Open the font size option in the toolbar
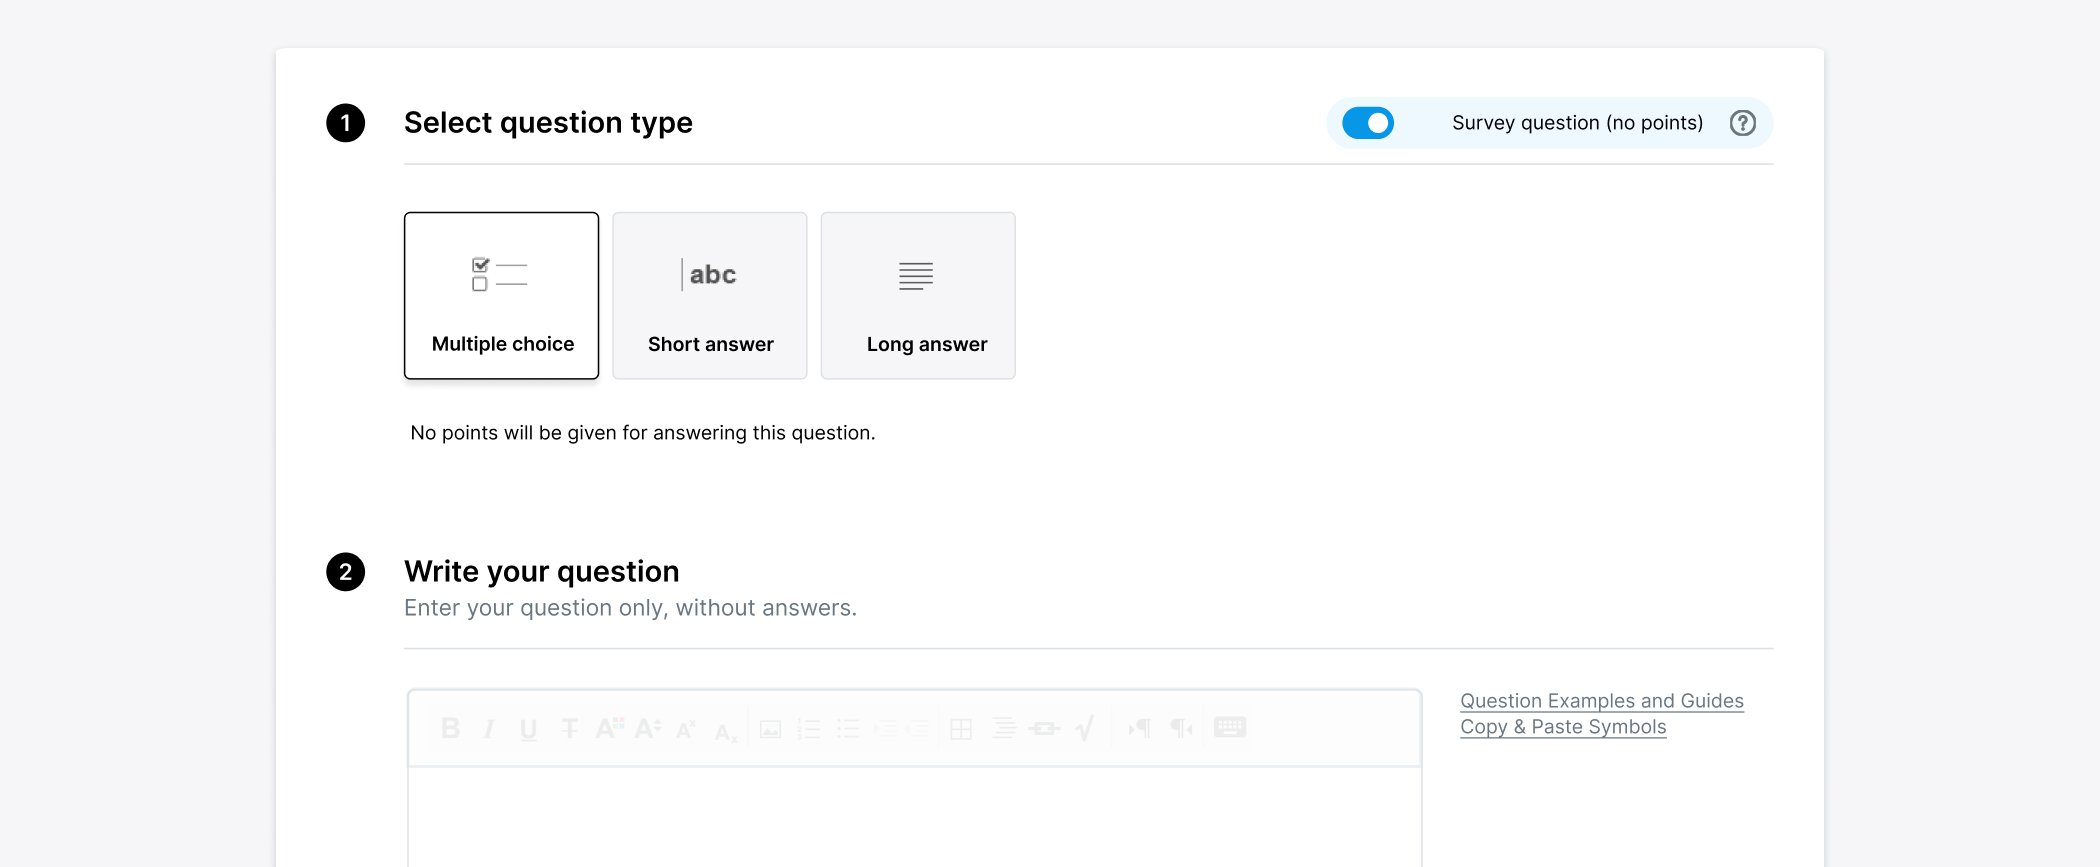The width and height of the screenshot is (2100, 867). [x=648, y=728]
